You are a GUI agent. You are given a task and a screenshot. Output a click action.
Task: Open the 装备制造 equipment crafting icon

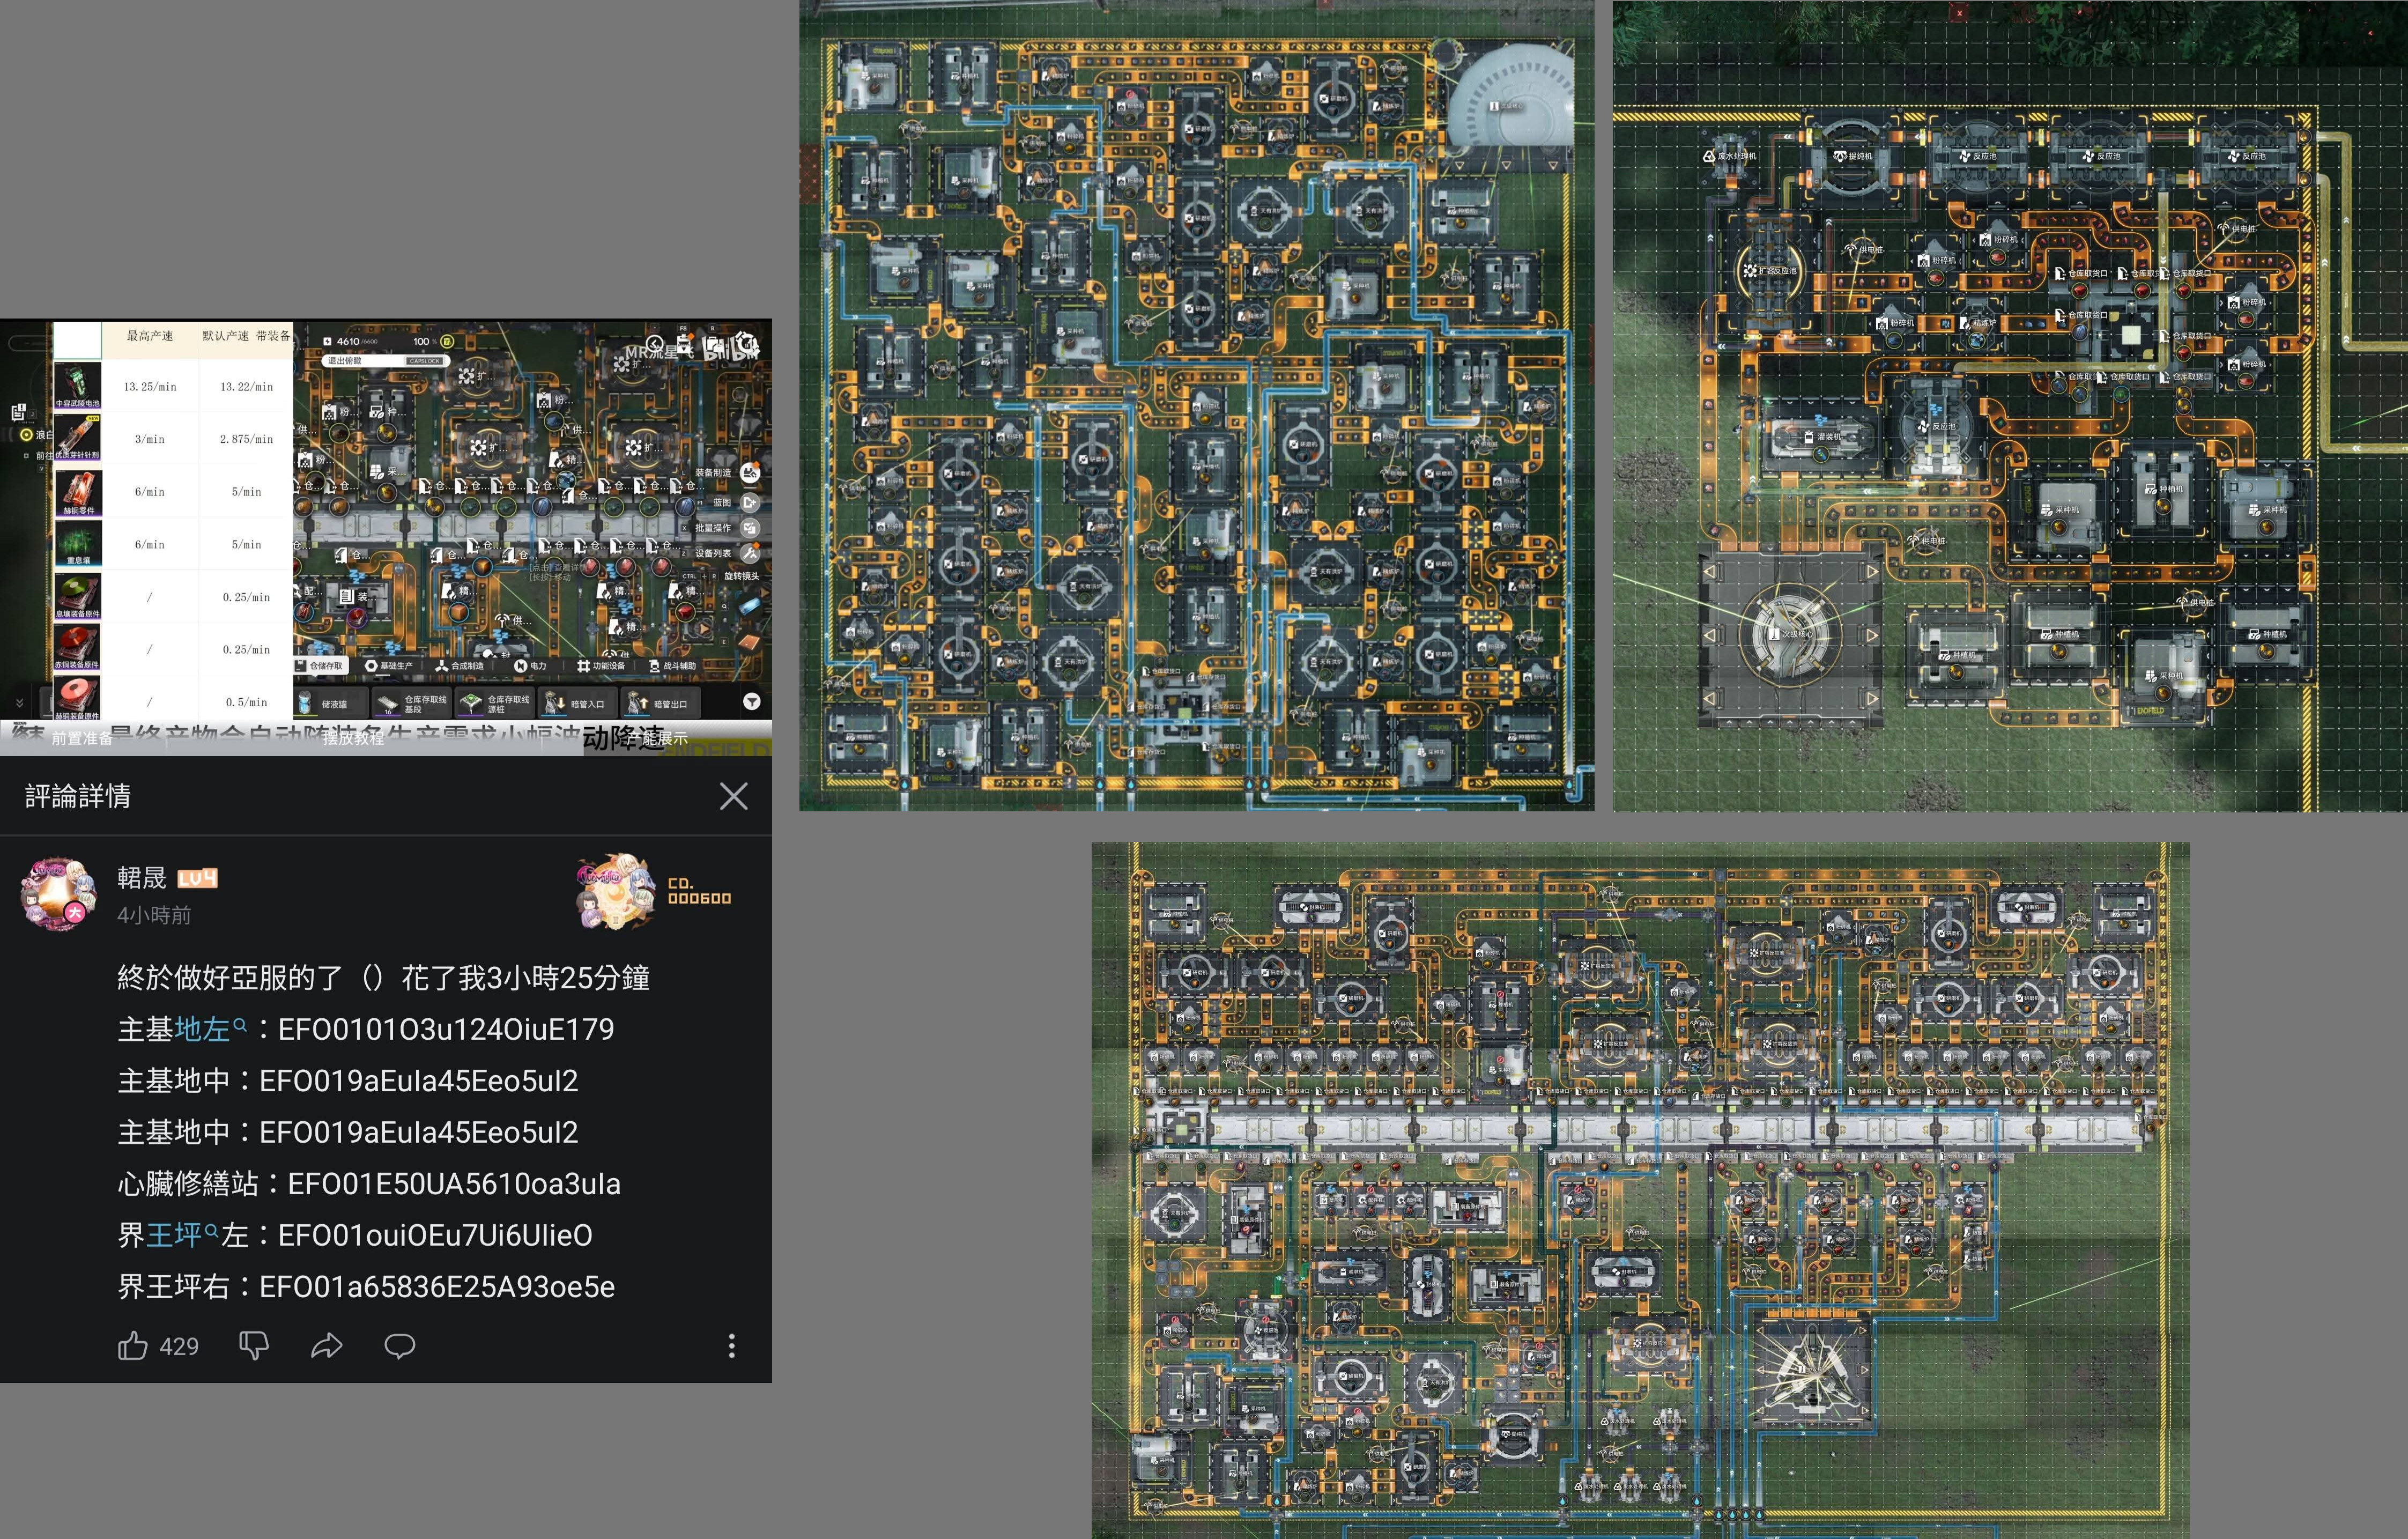coord(750,472)
